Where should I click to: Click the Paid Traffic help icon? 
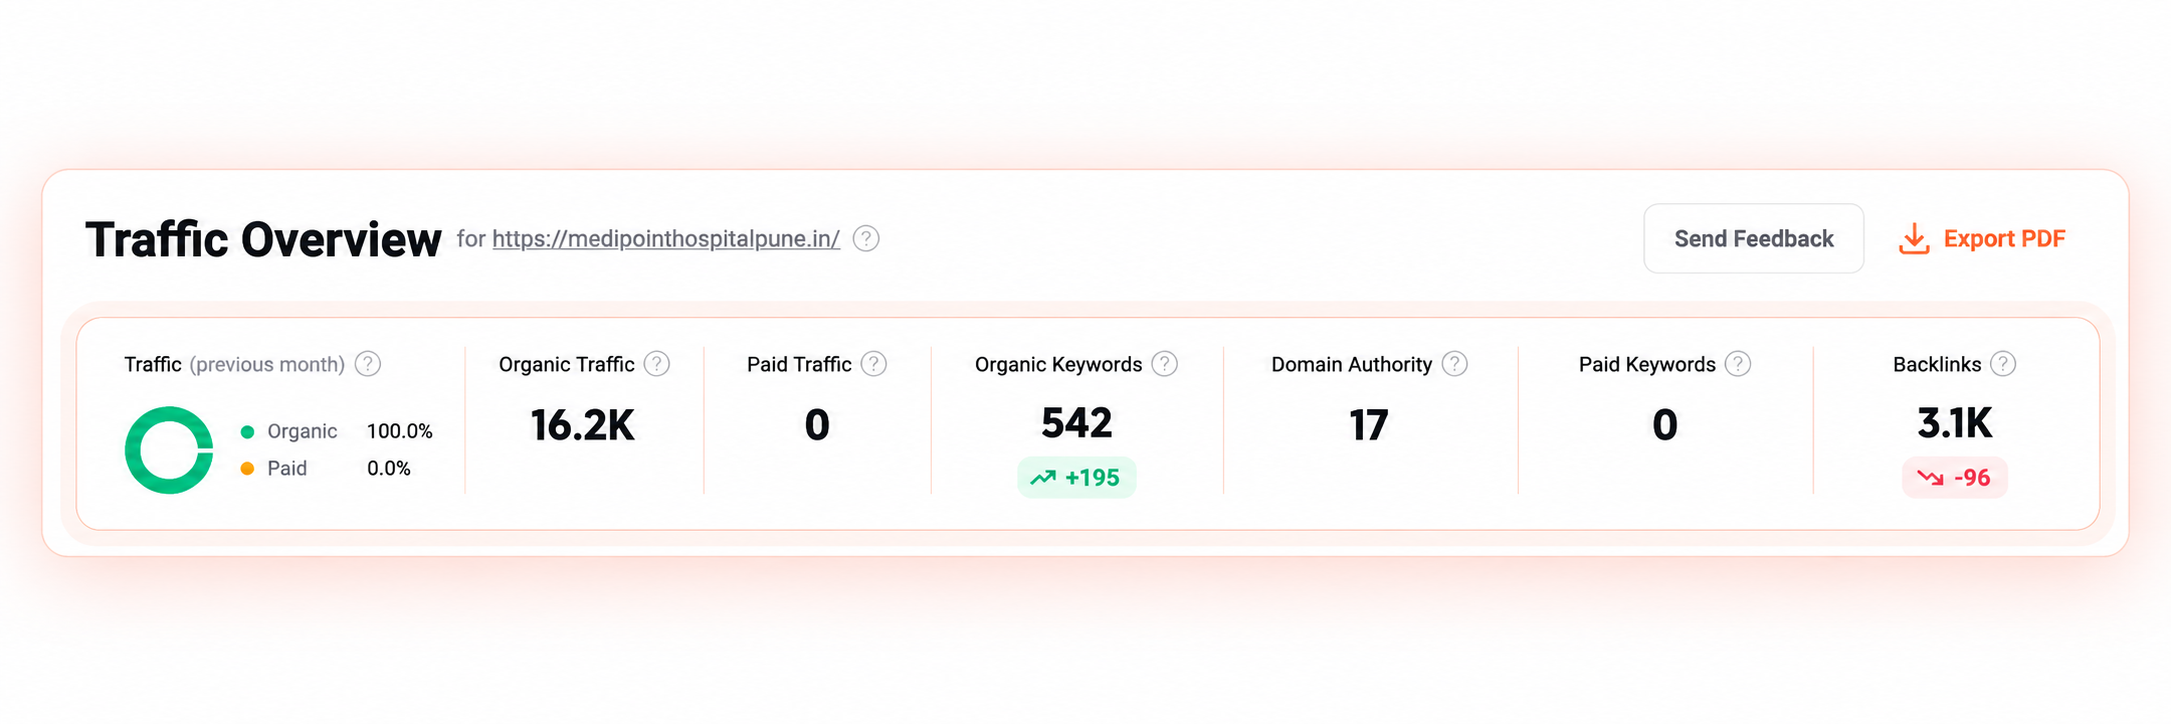point(874,364)
